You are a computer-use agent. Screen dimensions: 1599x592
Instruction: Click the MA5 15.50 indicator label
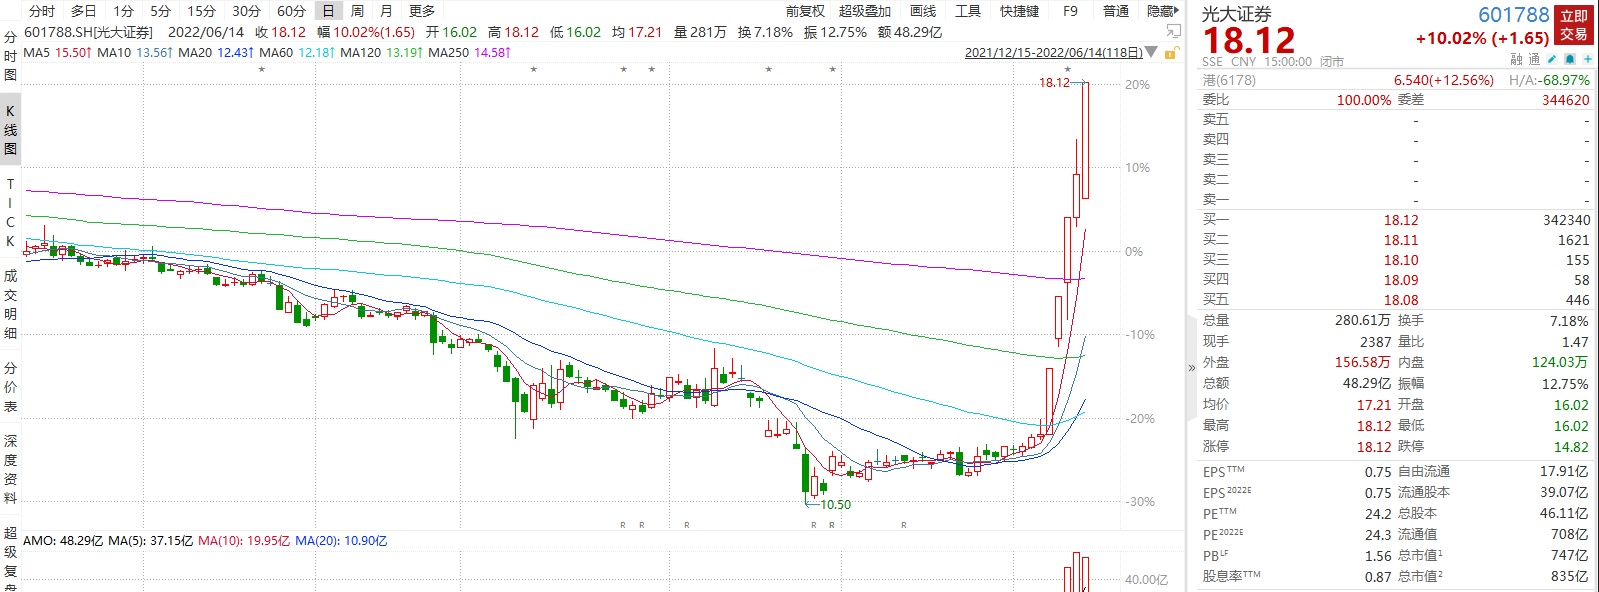point(57,52)
